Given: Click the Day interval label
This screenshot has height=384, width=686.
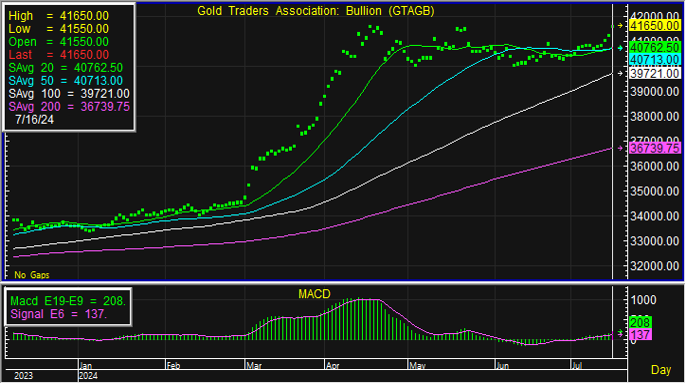Looking at the screenshot, I should pos(661,370).
